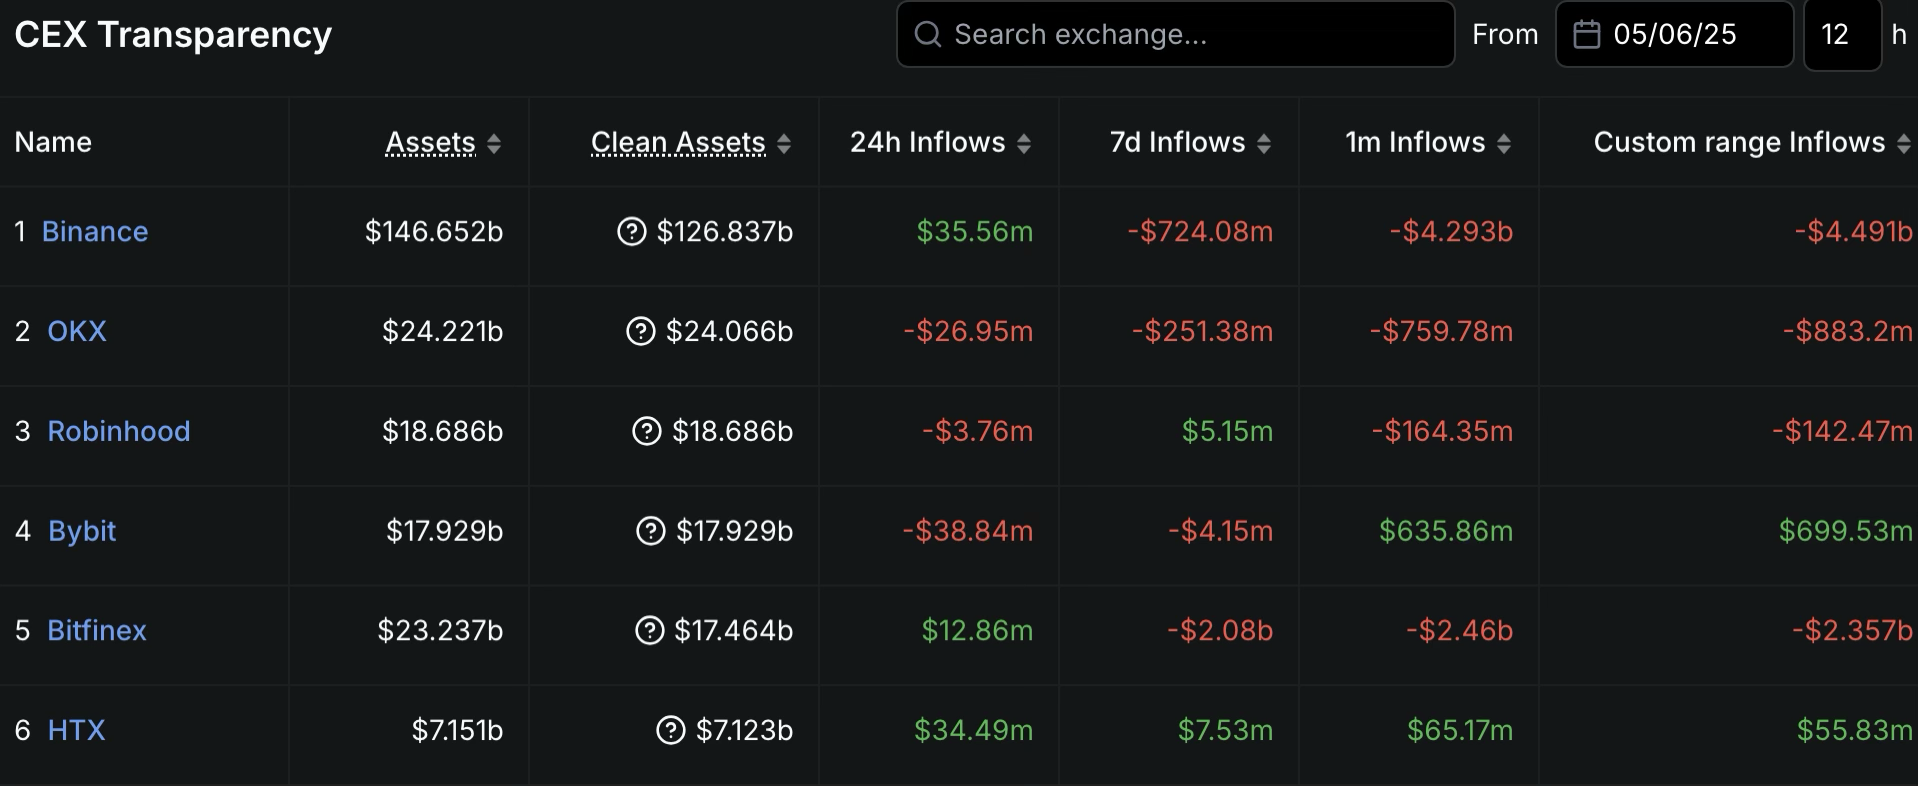
Task: Click Bybit clean assets info icon
Action: pos(650,531)
